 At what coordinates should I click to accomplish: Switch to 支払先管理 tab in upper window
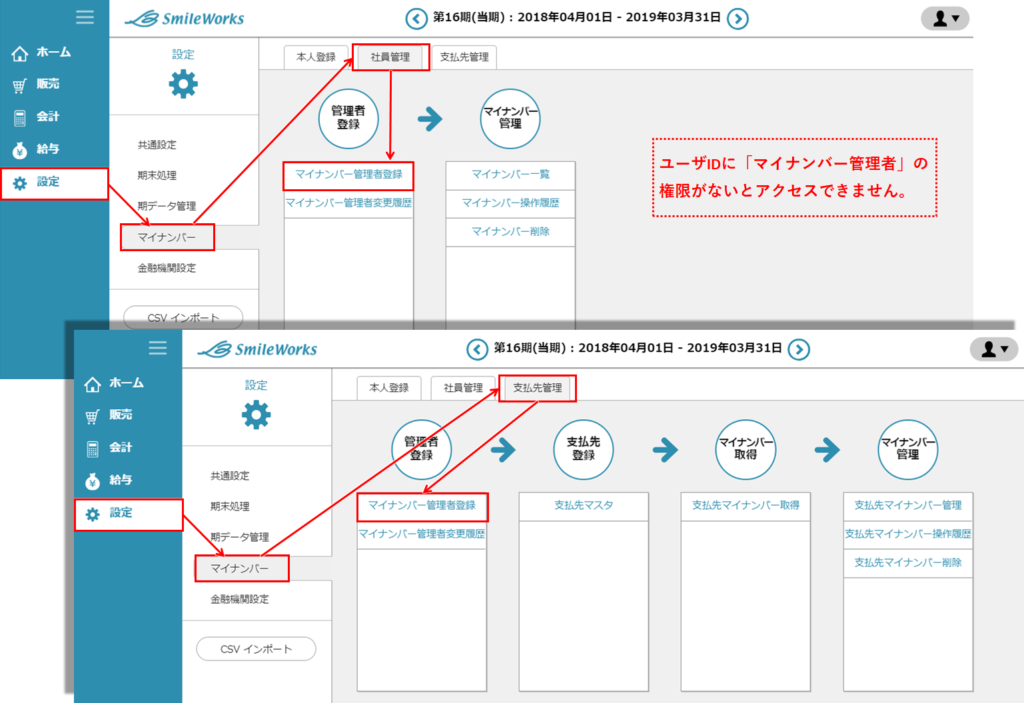(464, 57)
